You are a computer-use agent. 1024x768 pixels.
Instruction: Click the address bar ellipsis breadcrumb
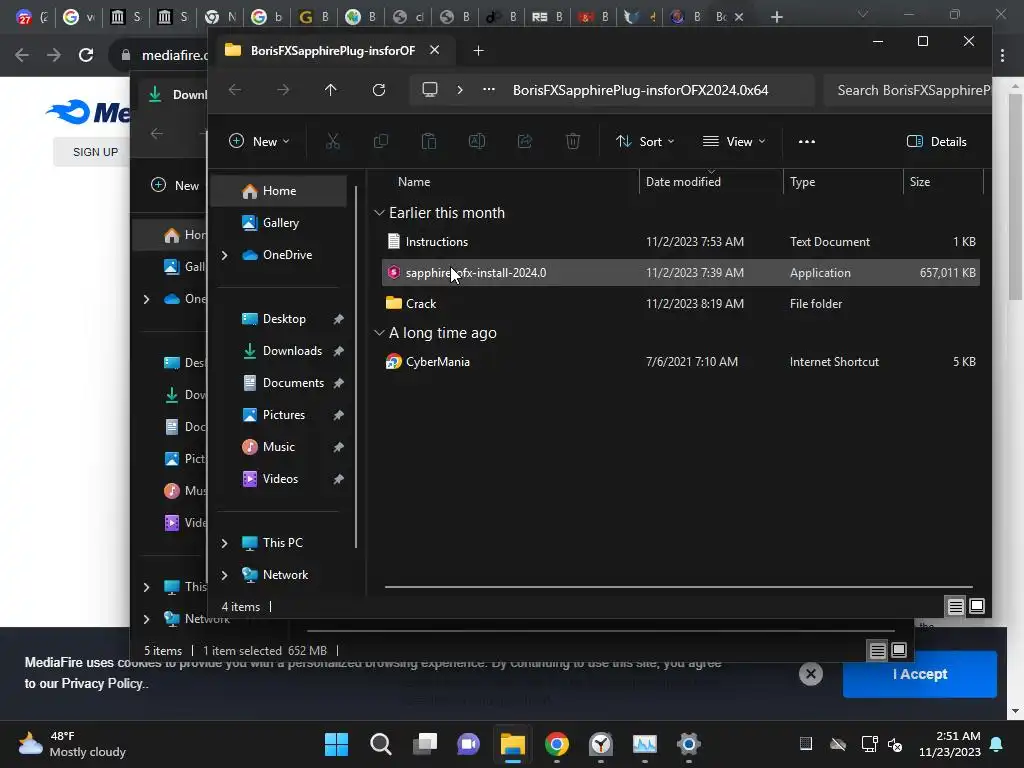click(488, 90)
